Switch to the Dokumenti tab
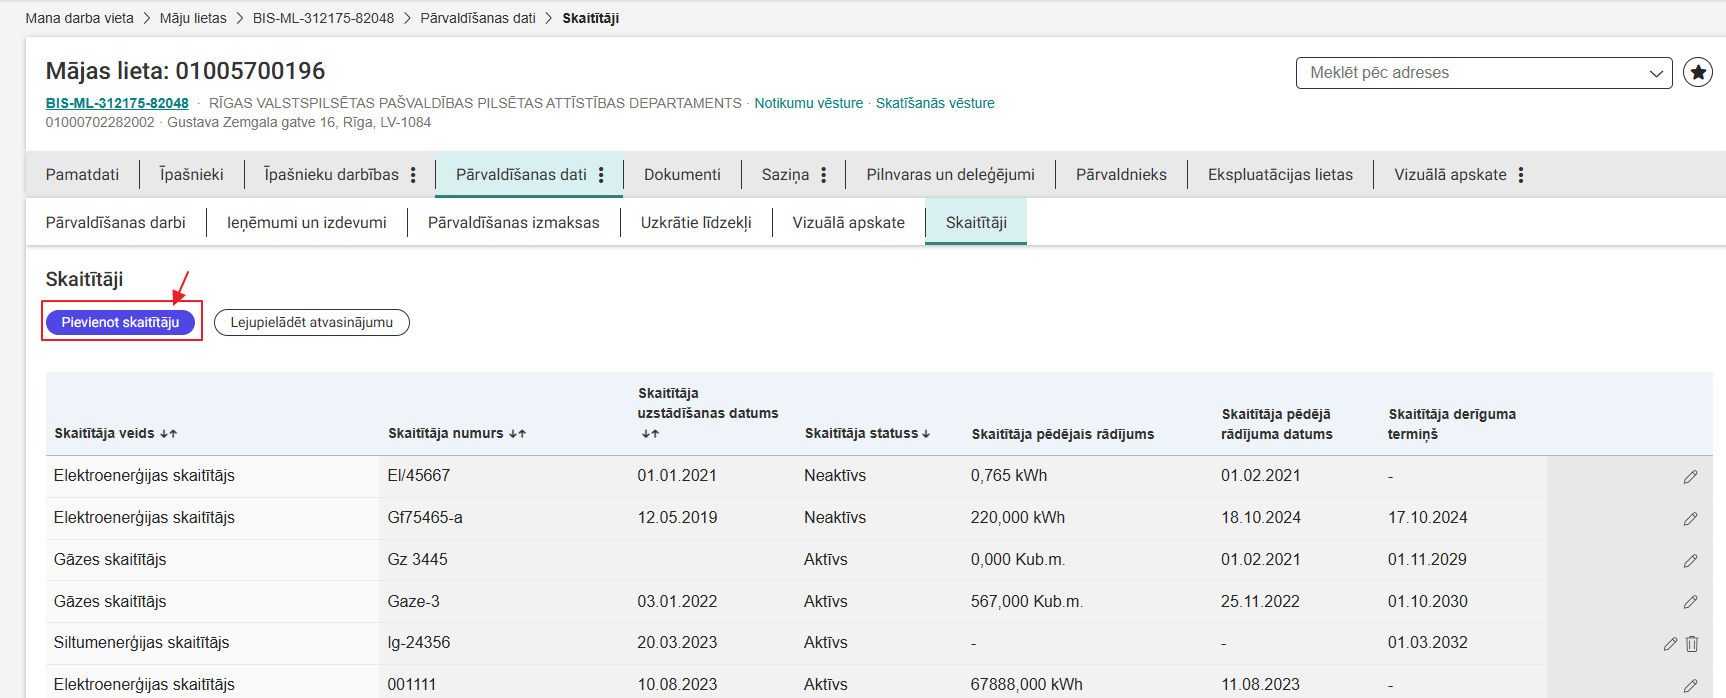This screenshot has width=1726, height=698. coord(682,175)
